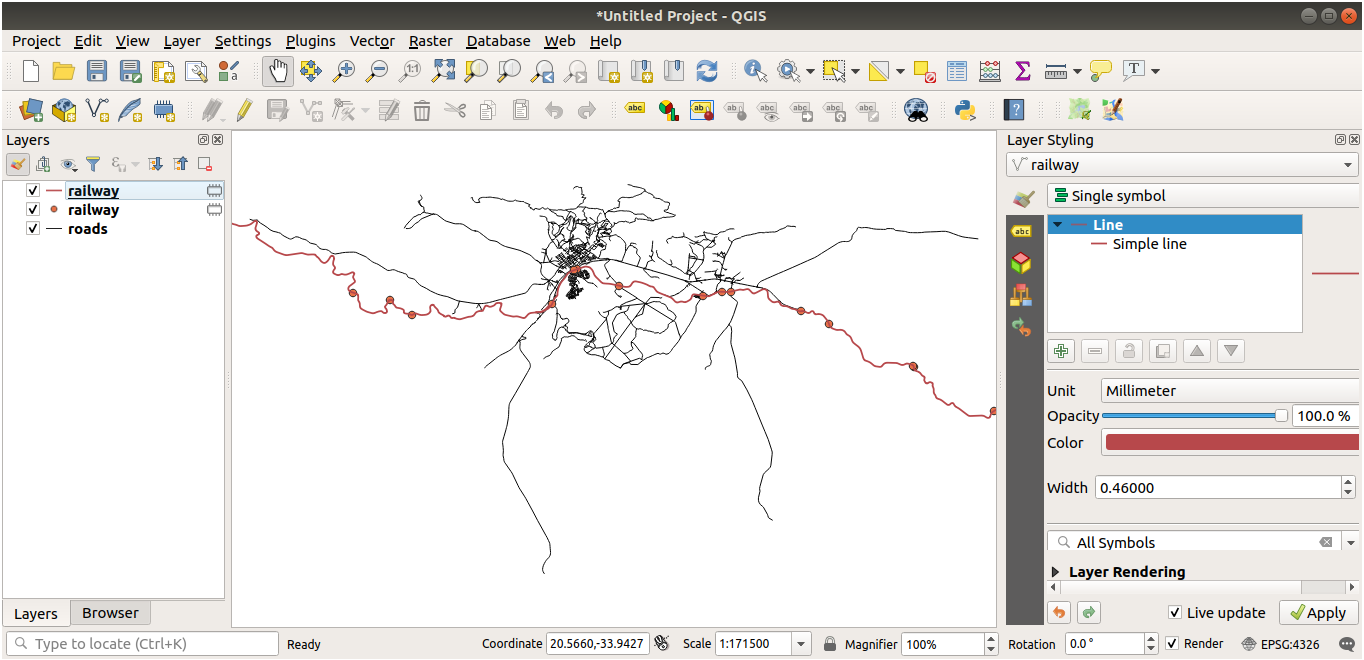The width and height of the screenshot is (1364, 660).
Task: Open the Field Calculator (abacus) icon
Action: point(990,71)
